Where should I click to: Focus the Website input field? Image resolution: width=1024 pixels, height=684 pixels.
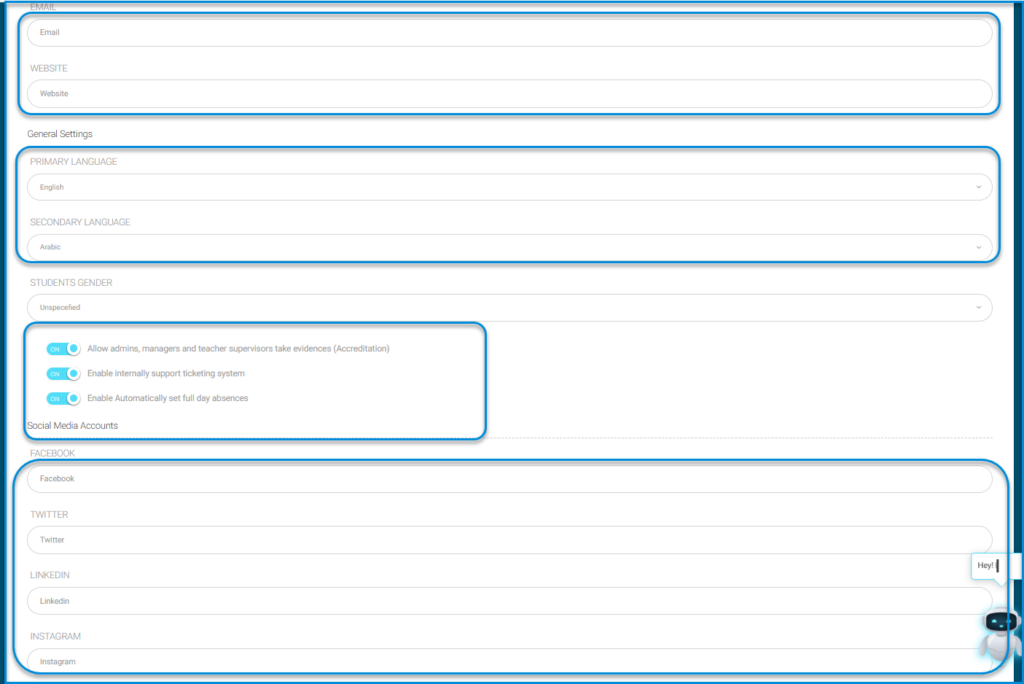click(509, 94)
